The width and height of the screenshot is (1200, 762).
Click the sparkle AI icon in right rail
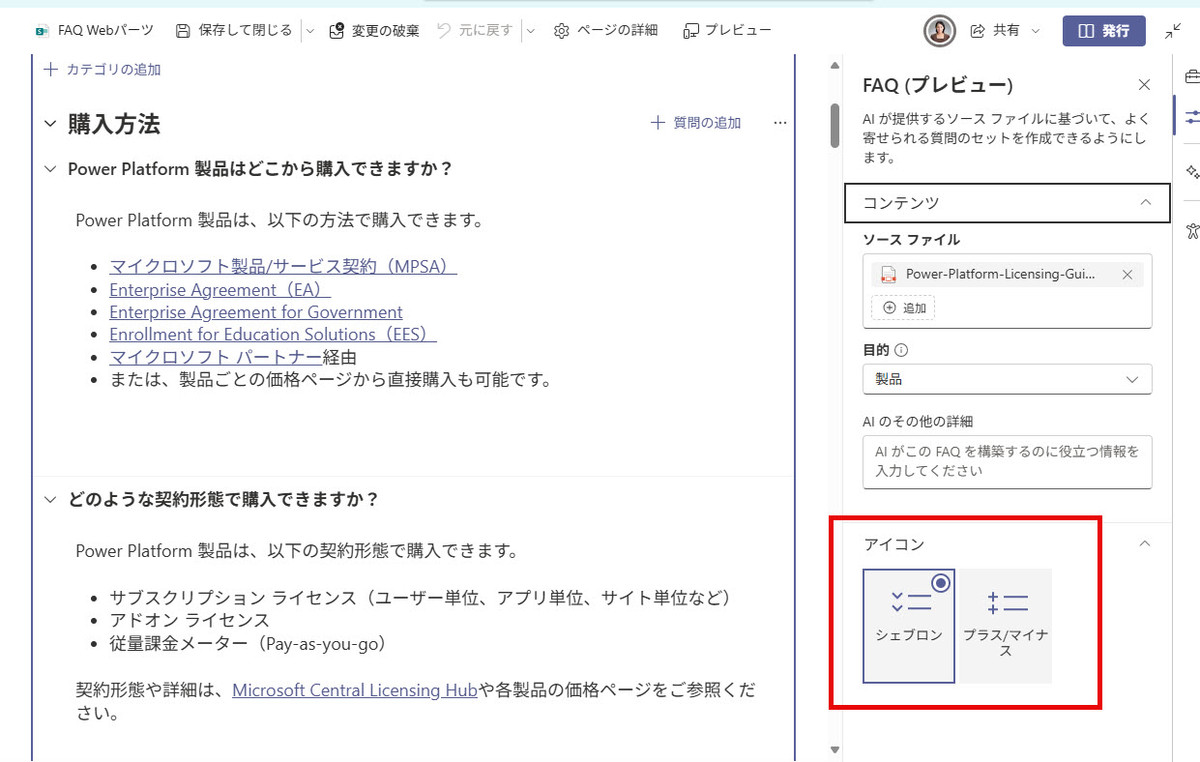[1191, 170]
